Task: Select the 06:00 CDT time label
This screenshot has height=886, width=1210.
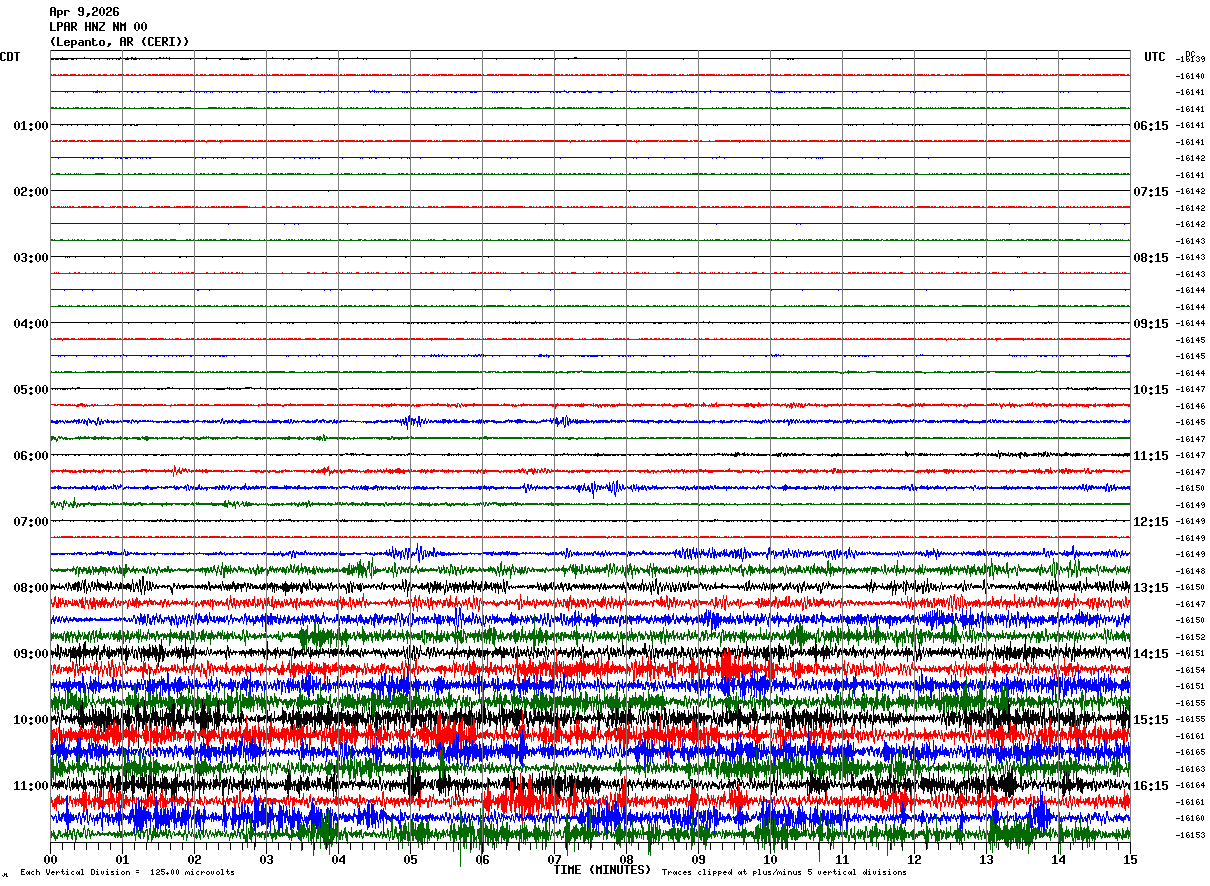Action: pos(31,456)
